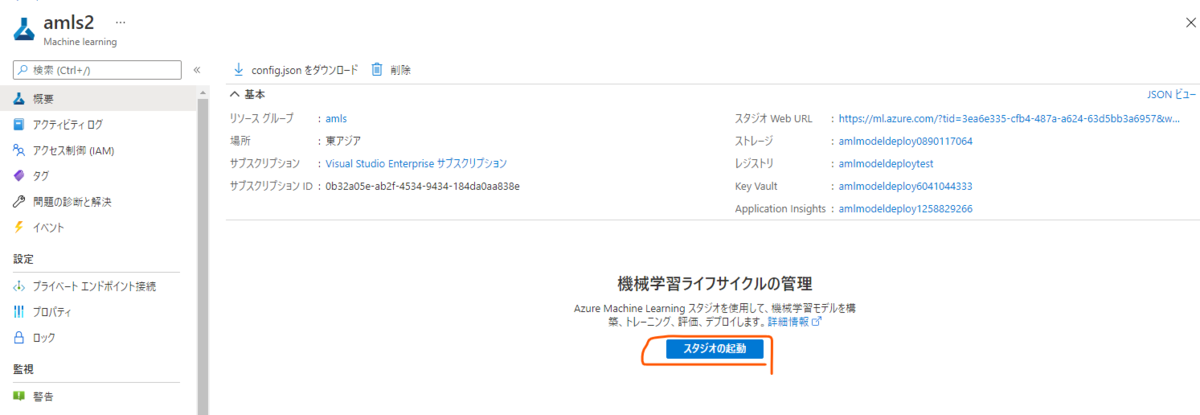The height and width of the screenshot is (415, 1200).
Task: Click the 問題の診断と解決 wrench icon
Action: tap(19, 202)
